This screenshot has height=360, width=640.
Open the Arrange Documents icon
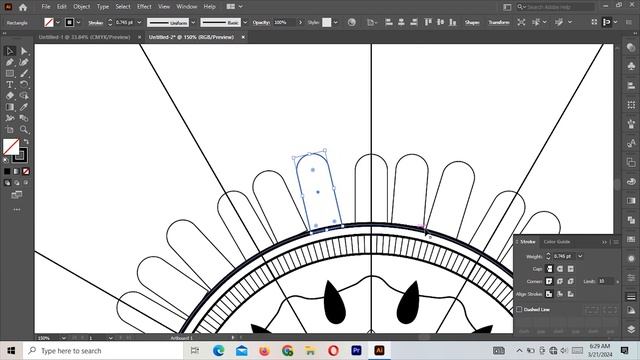(231, 7)
